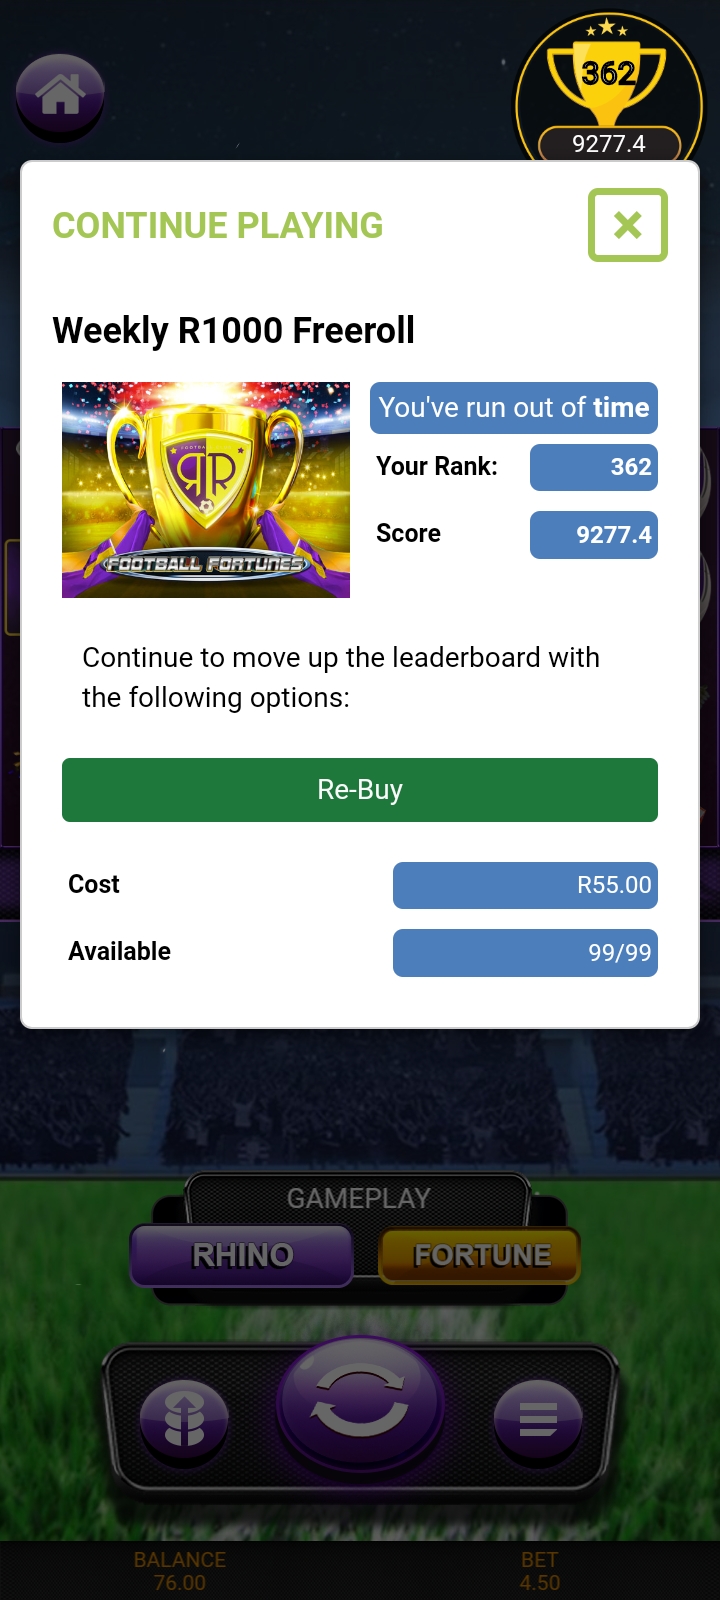
Task: Tap the GAMEPLAY label tab
Action: [358, 1198]
